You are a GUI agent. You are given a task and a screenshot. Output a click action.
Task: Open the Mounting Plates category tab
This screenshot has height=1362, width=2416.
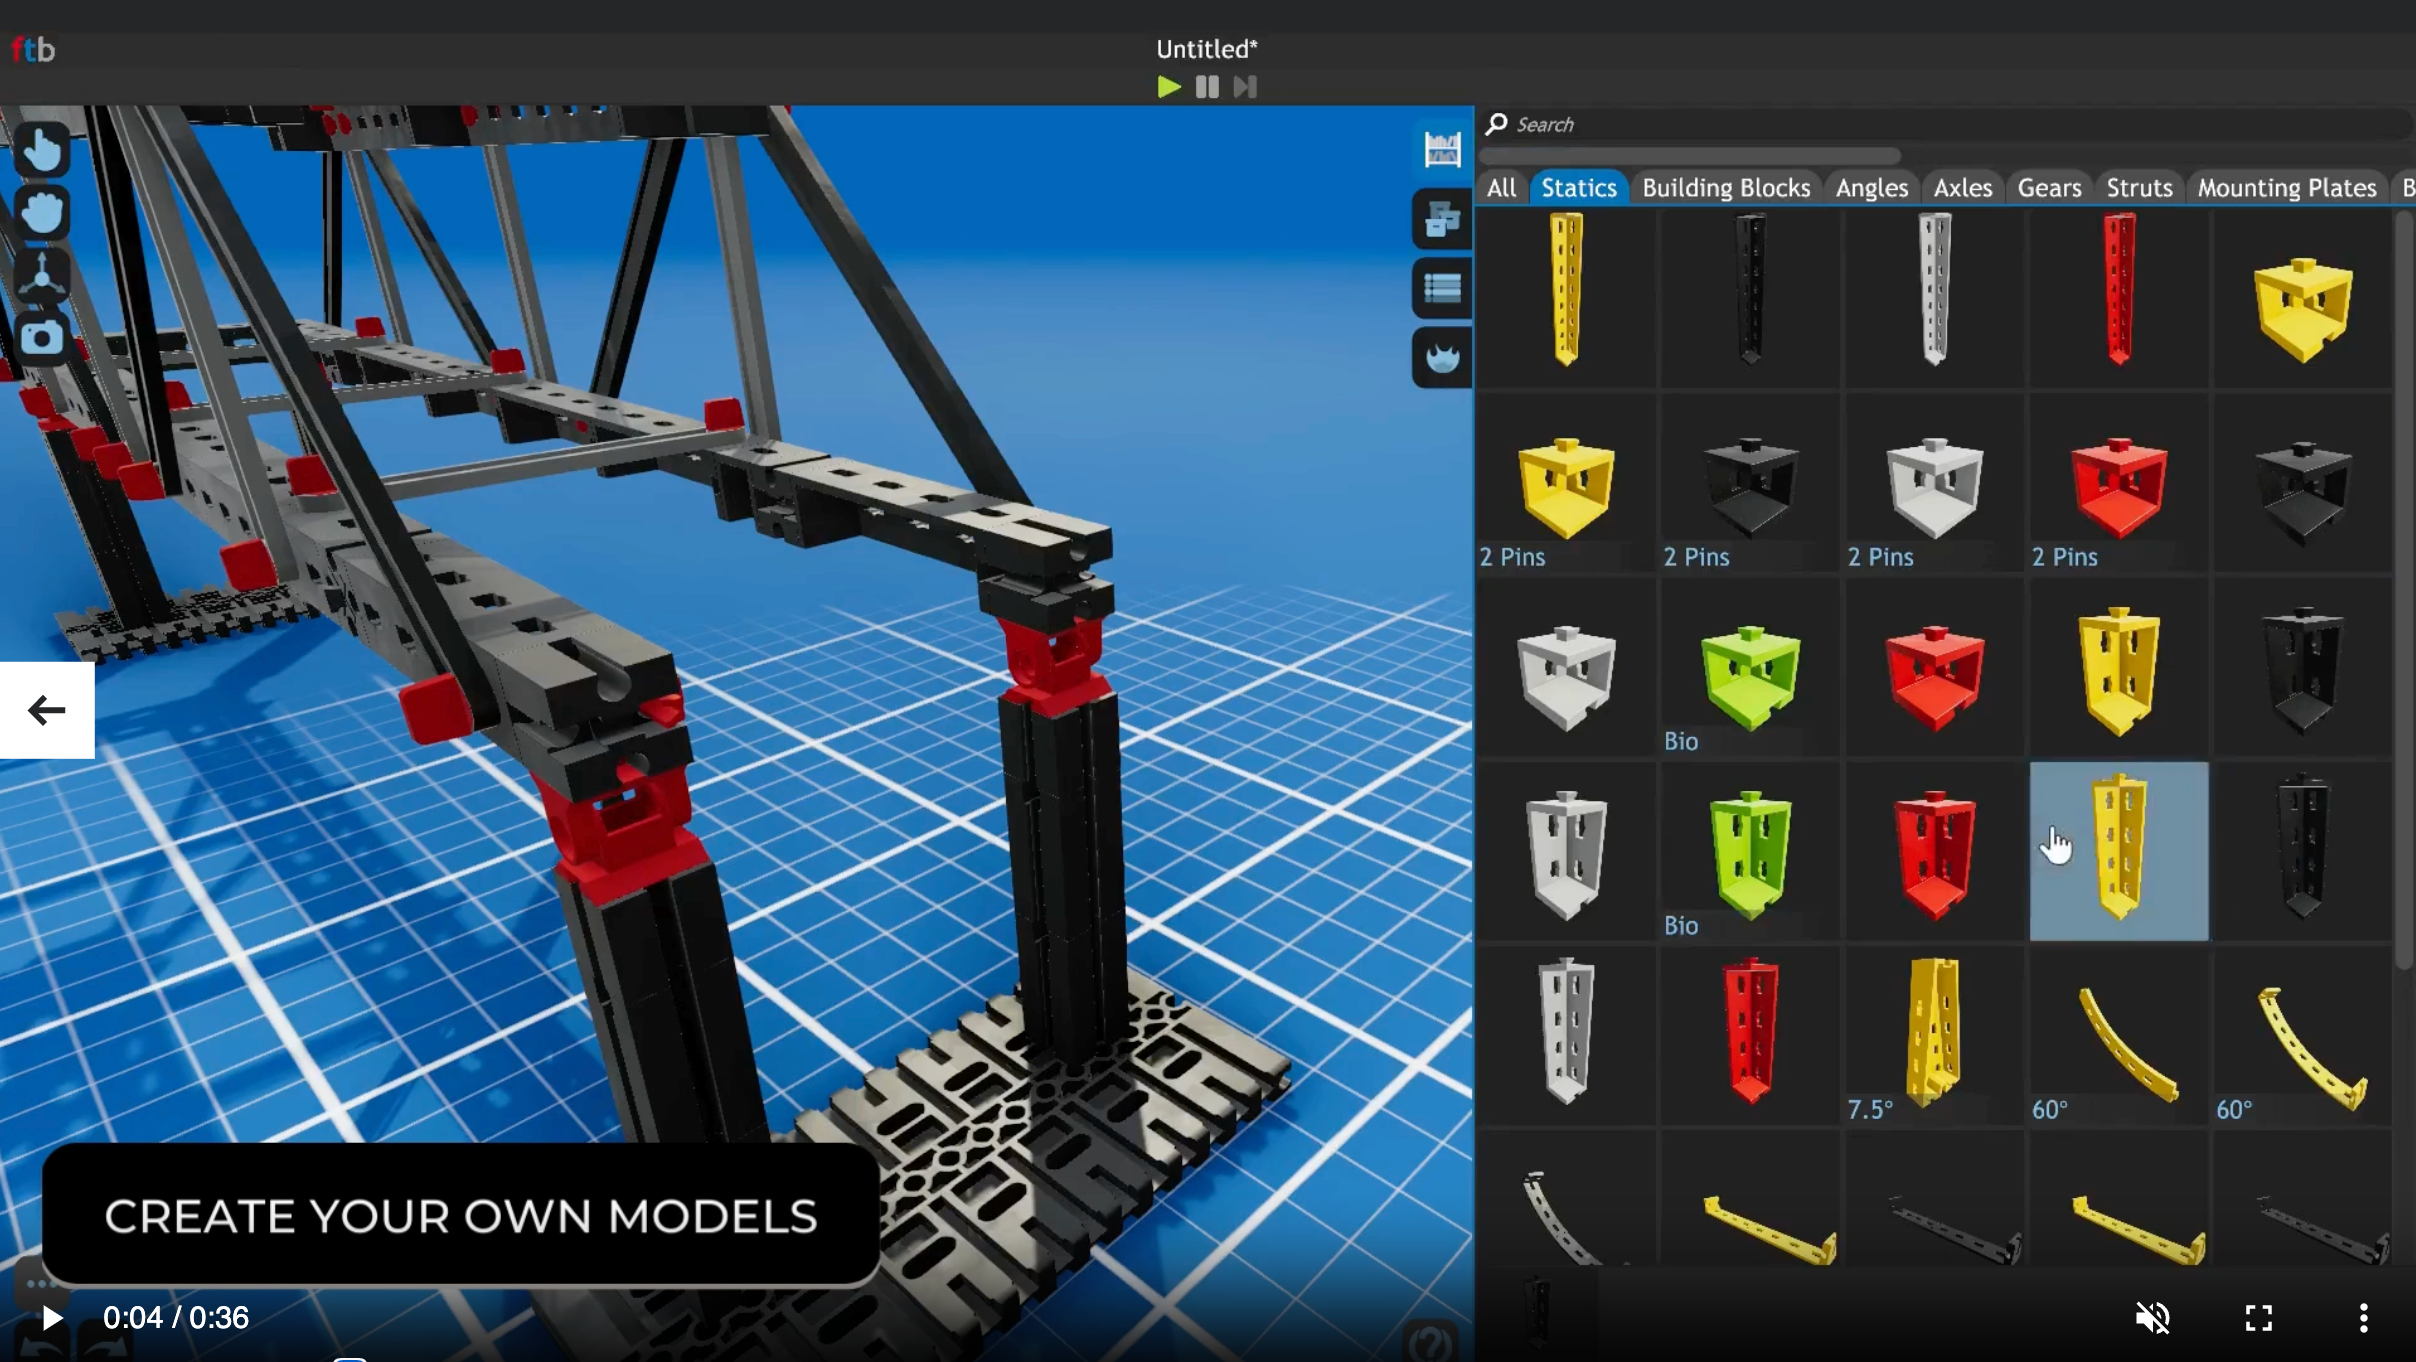[x=2286, y=188]
